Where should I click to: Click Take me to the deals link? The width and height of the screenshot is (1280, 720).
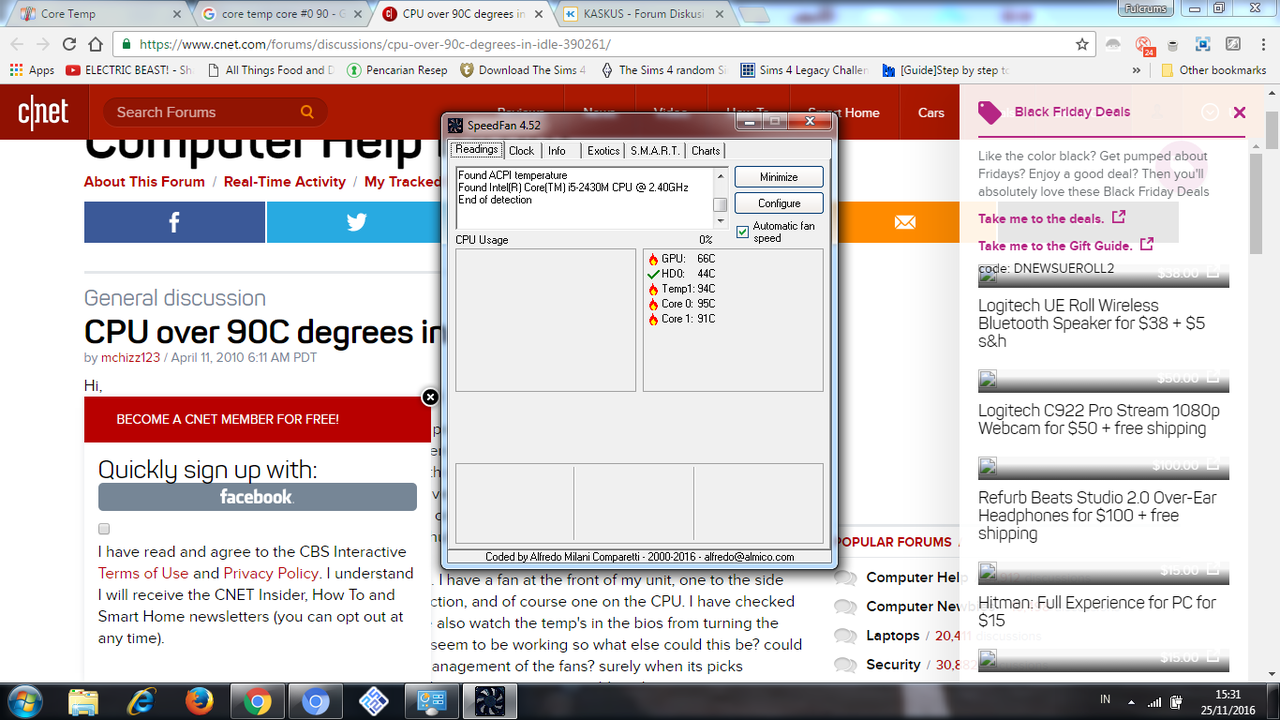tap(1052, 218)
